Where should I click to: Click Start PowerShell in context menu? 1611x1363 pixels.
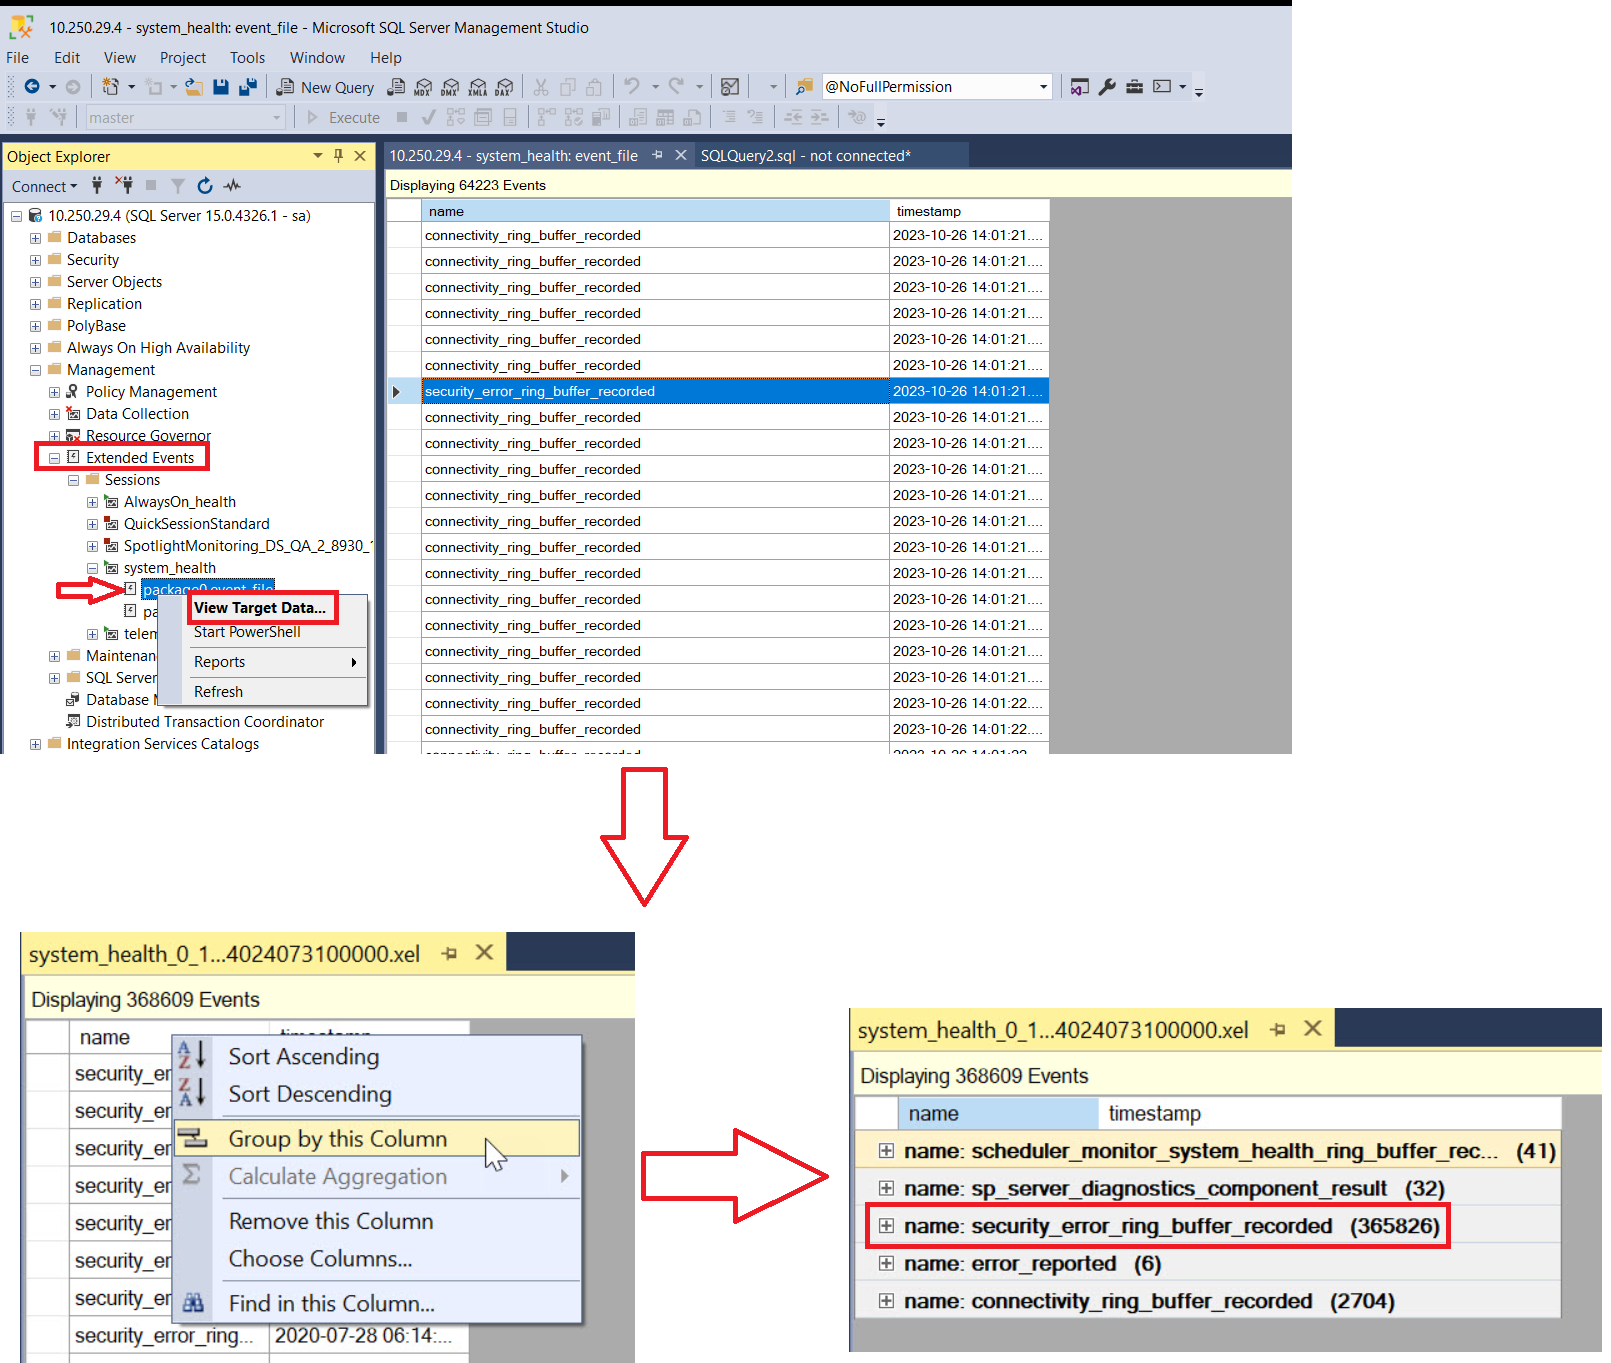[247, 632]
